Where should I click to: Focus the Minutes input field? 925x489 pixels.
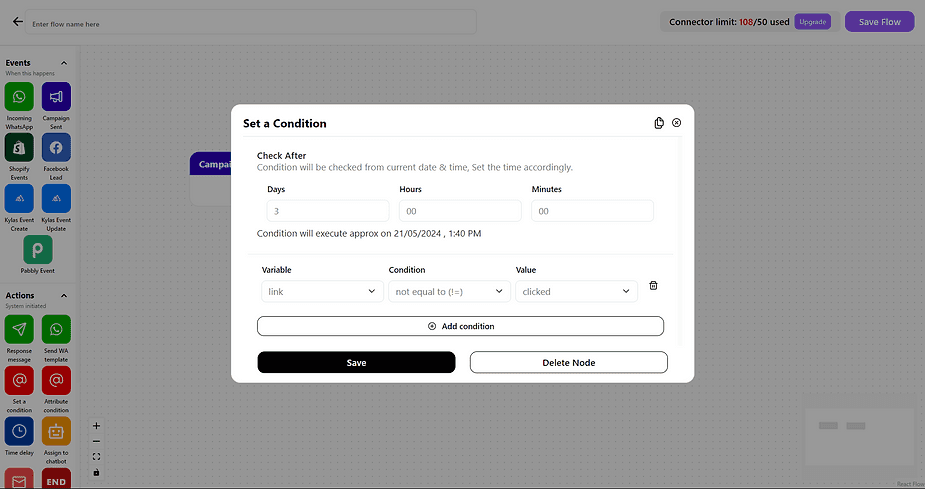click(x=592, y=211)
